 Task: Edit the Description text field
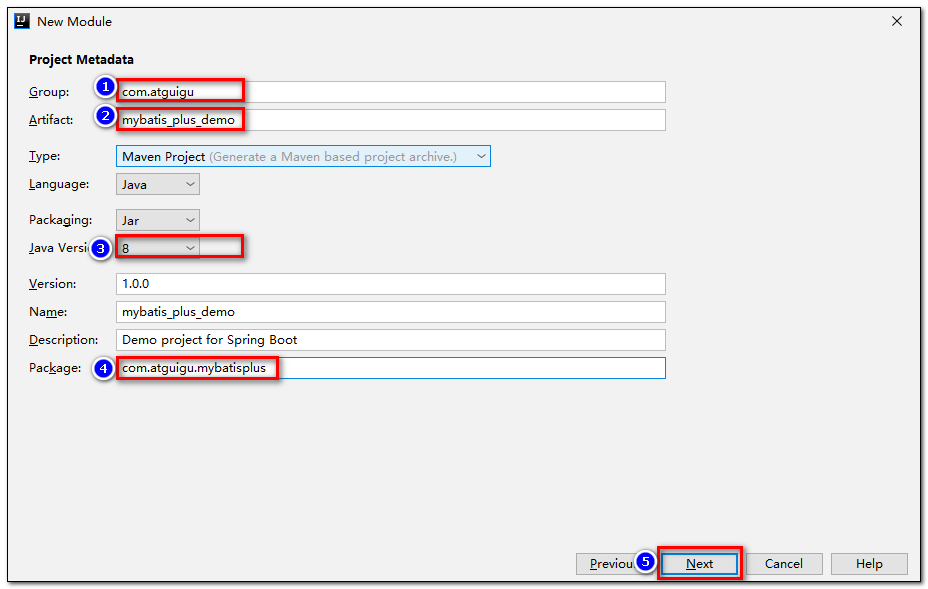[390, 340]
